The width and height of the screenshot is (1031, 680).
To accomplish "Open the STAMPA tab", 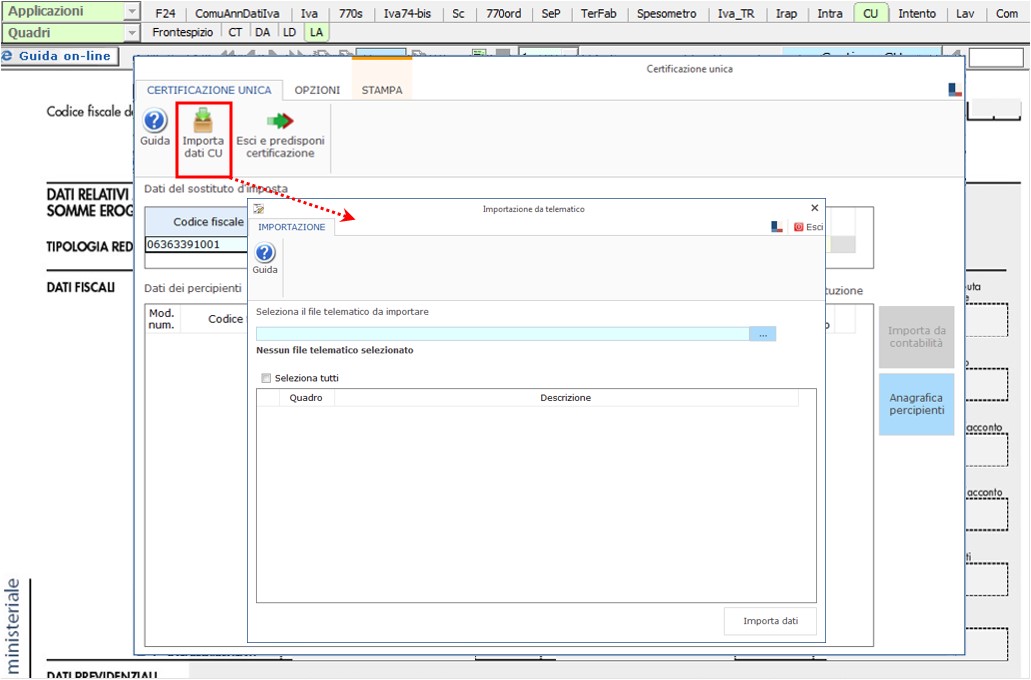I will pos(382,90).
